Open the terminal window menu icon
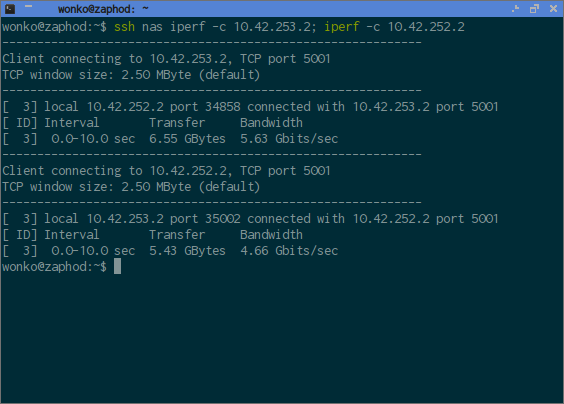The width and height of the screenshot is (564, 404). (10, 9)
